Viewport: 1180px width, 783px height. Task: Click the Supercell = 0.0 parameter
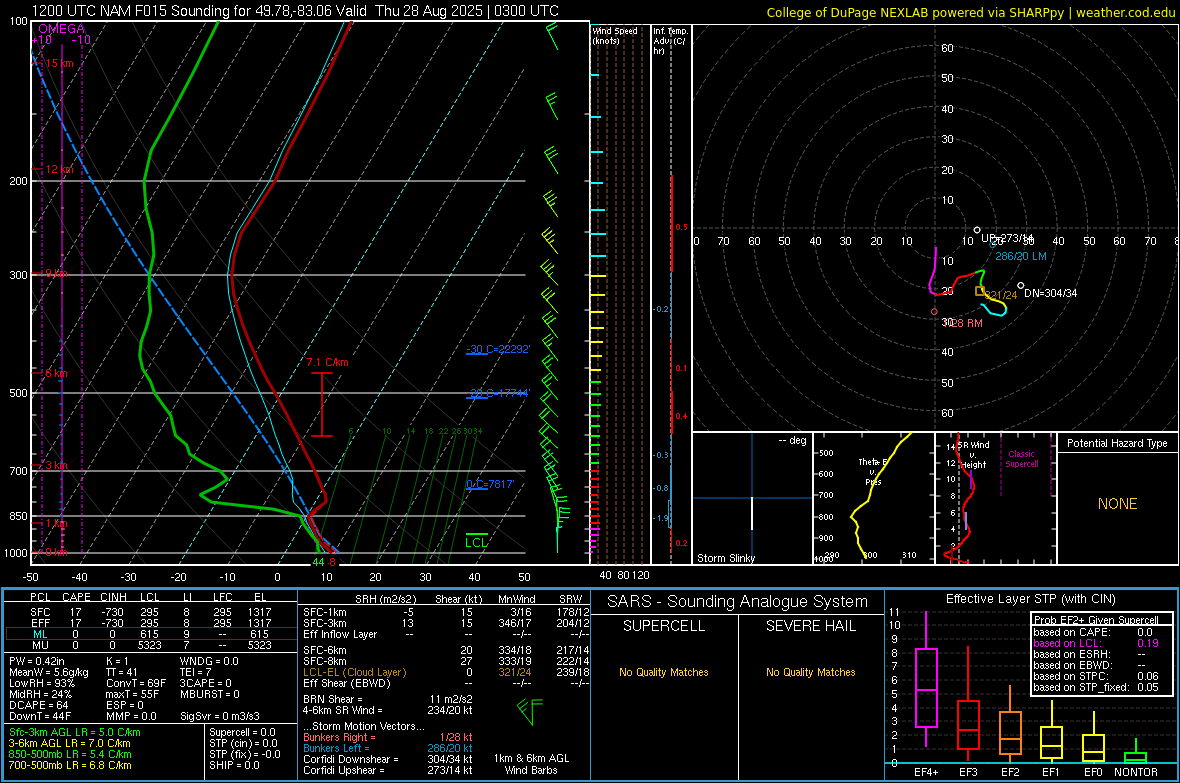[x=242, y=732]
